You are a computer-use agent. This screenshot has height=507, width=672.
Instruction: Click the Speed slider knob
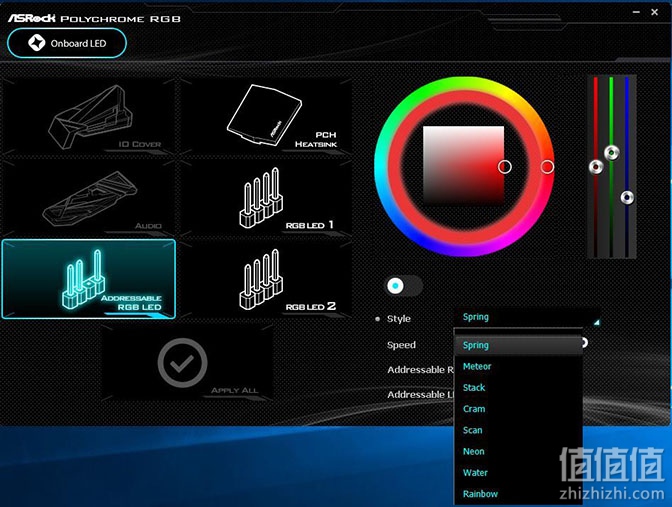point(585,342)
